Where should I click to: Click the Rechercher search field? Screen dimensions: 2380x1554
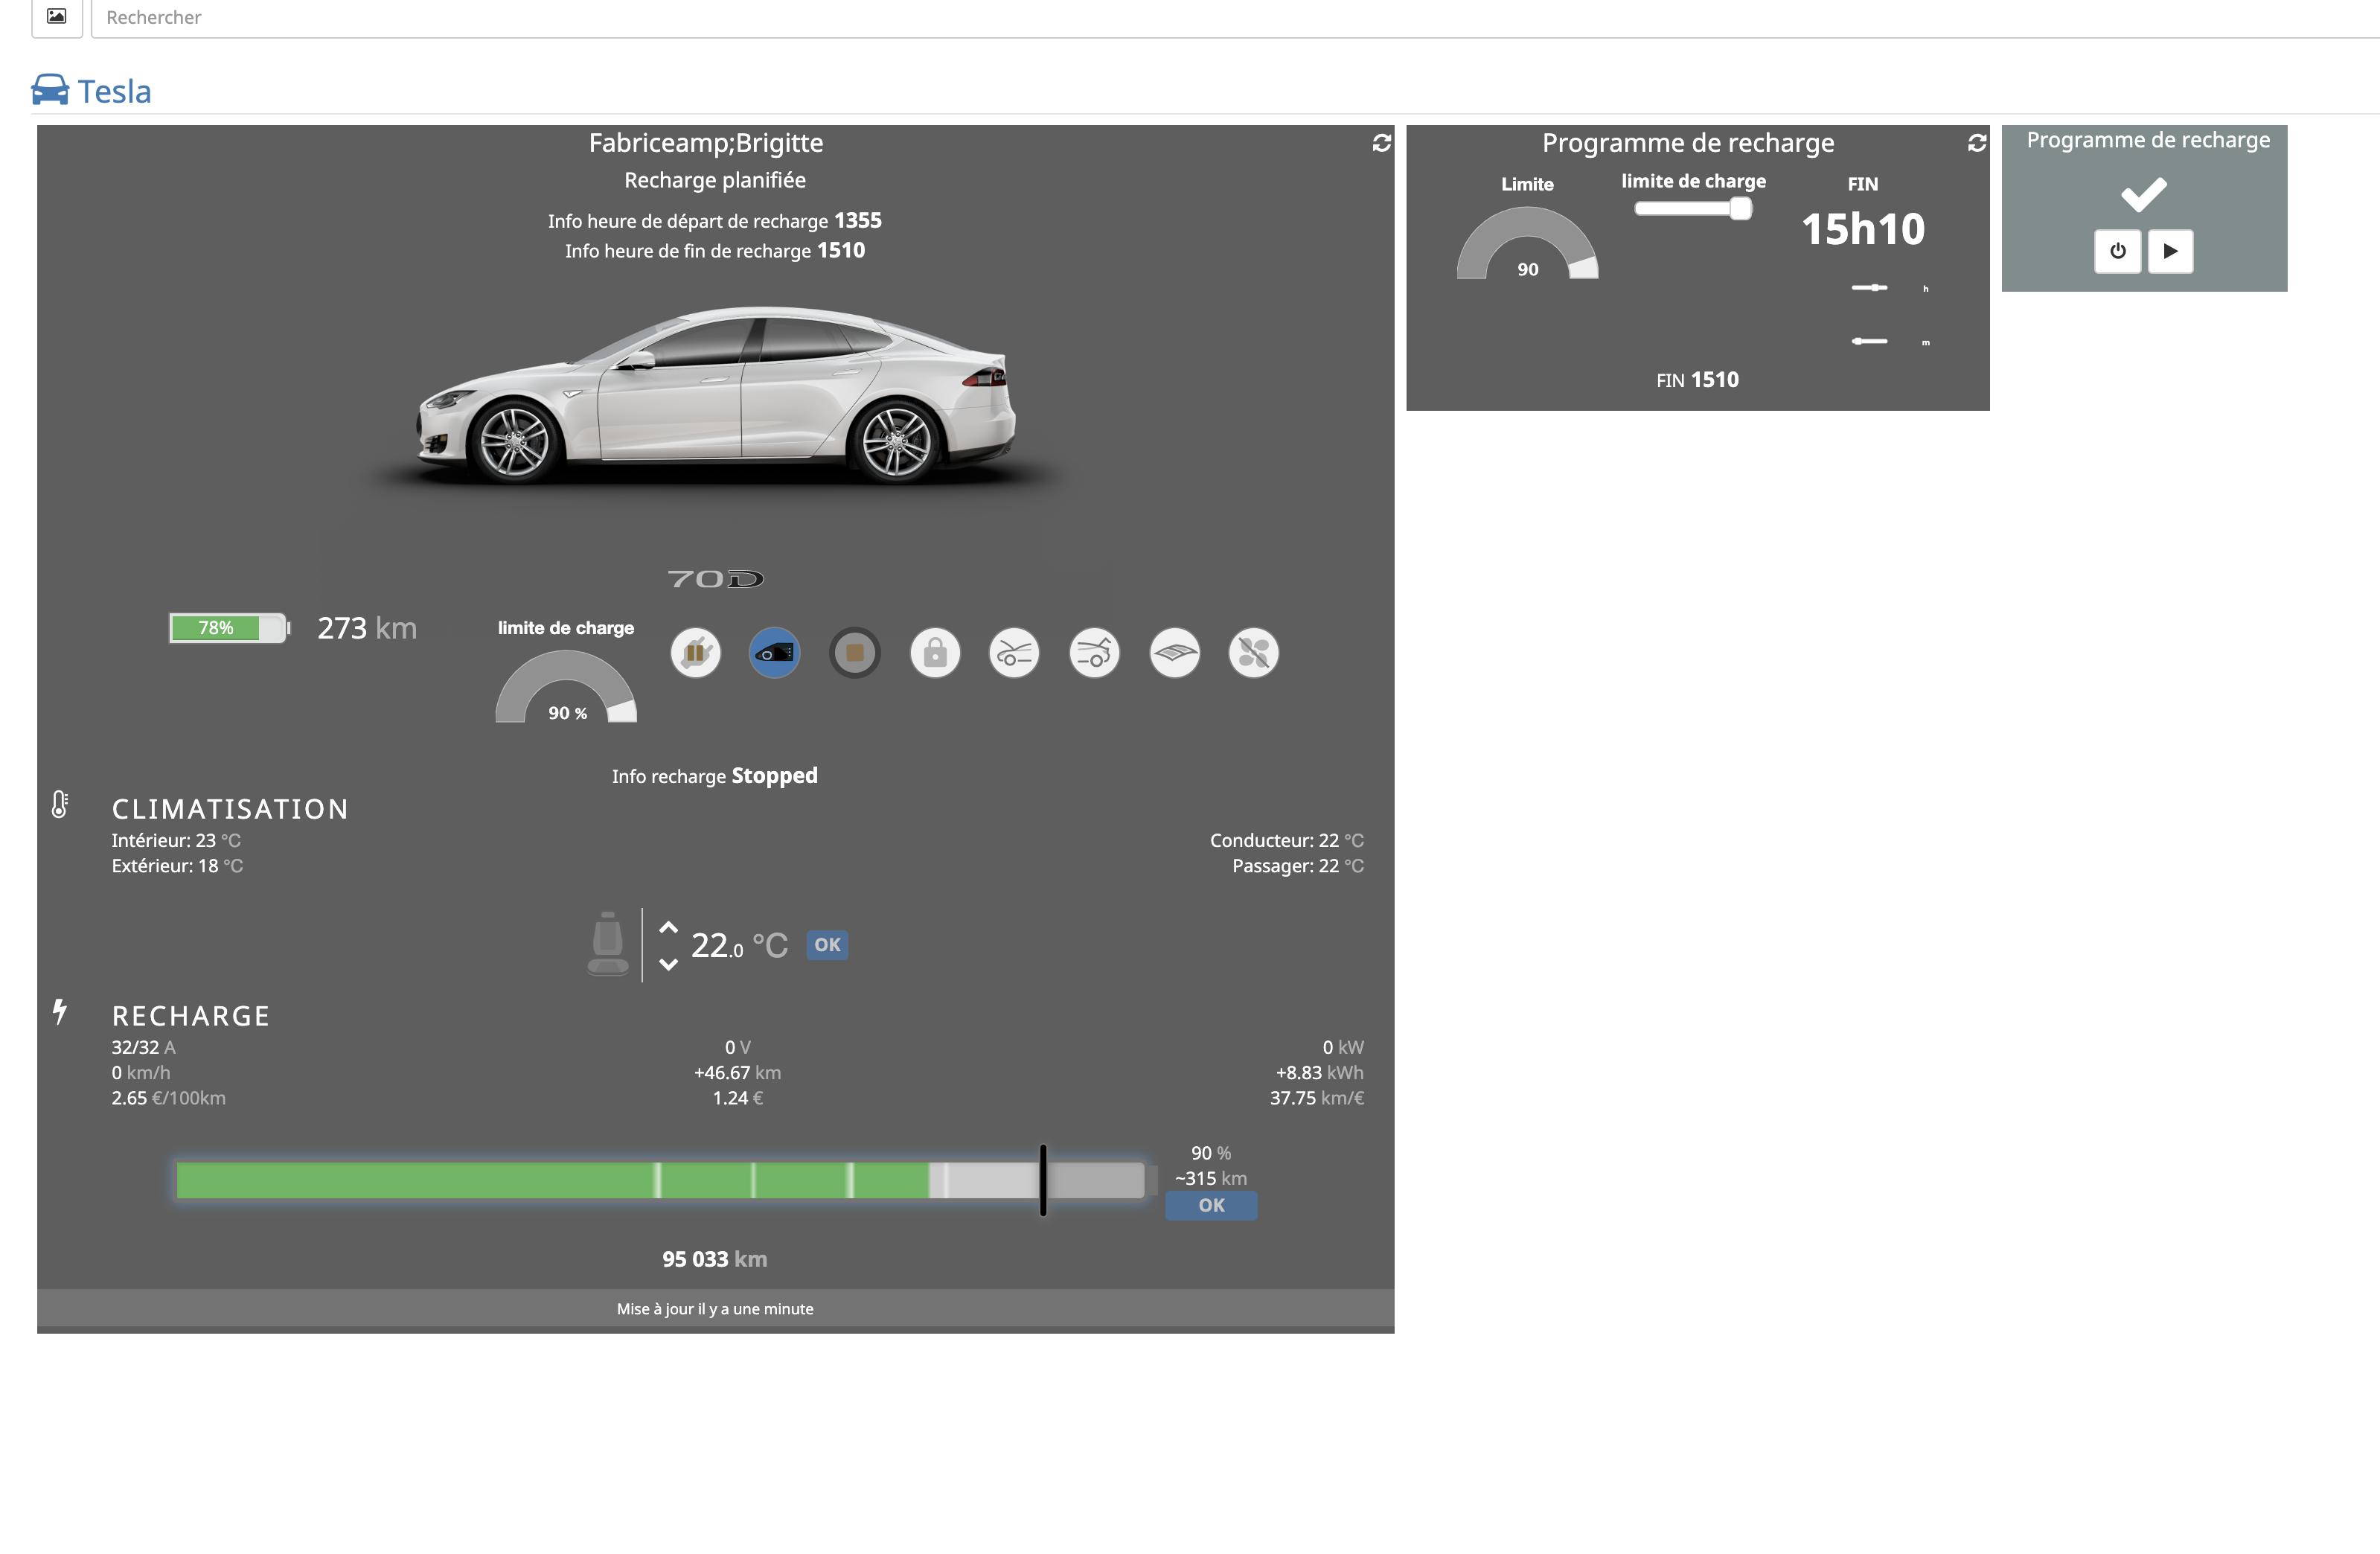coord(1235,17)
